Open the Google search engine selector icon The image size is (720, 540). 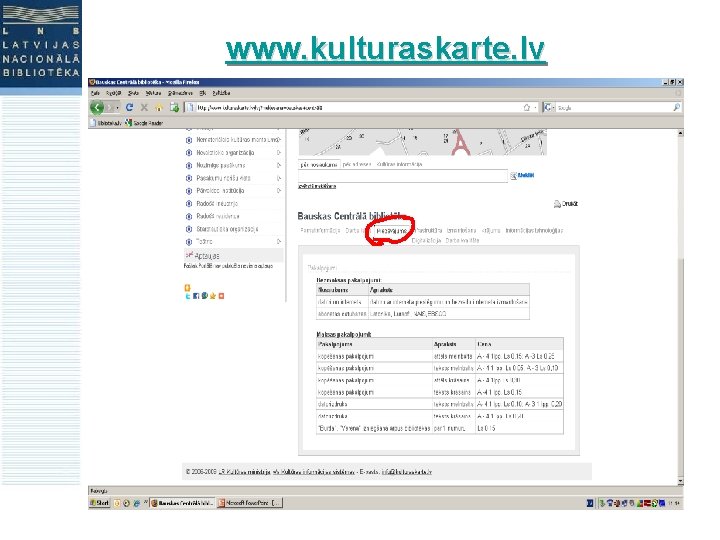[x=549, y=107]
